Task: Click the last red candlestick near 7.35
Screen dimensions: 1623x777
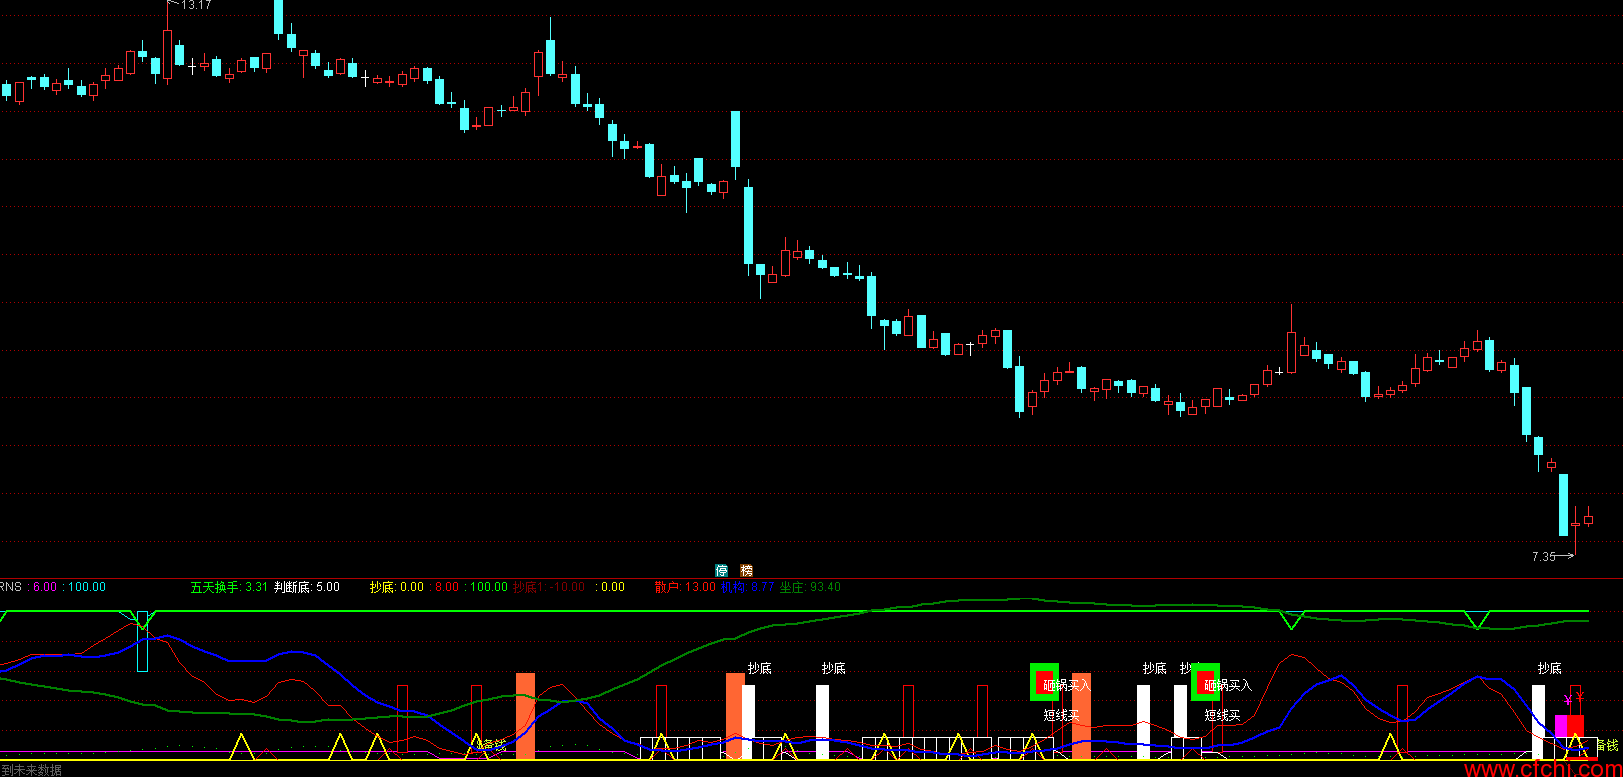Action: click(1588, 518)
